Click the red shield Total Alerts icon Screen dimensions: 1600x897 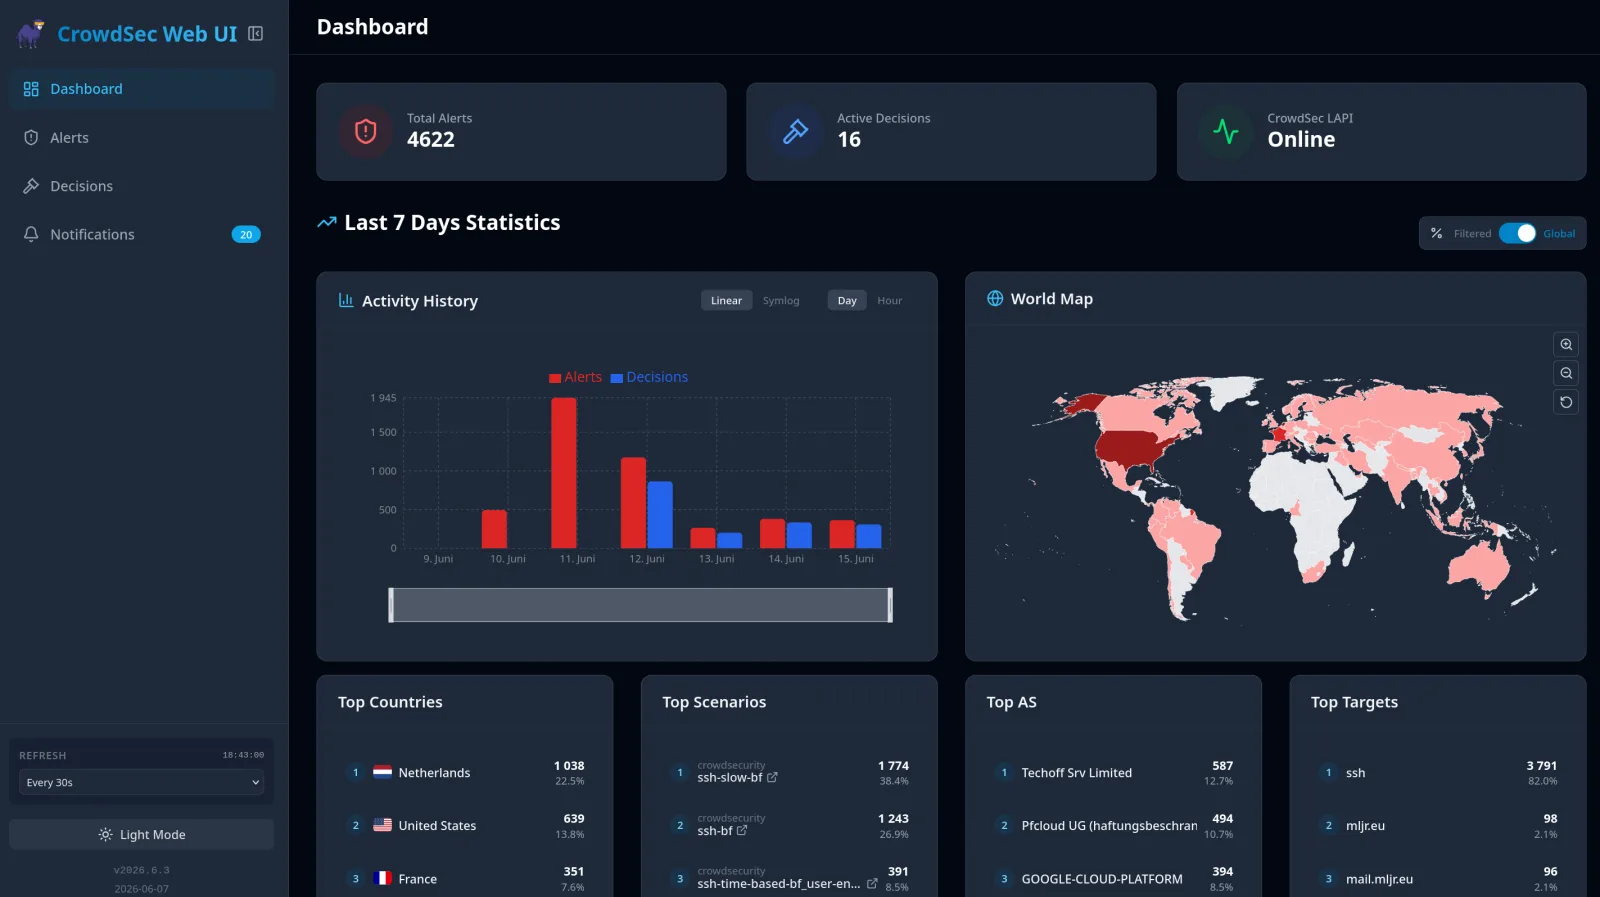pos(366,131)
